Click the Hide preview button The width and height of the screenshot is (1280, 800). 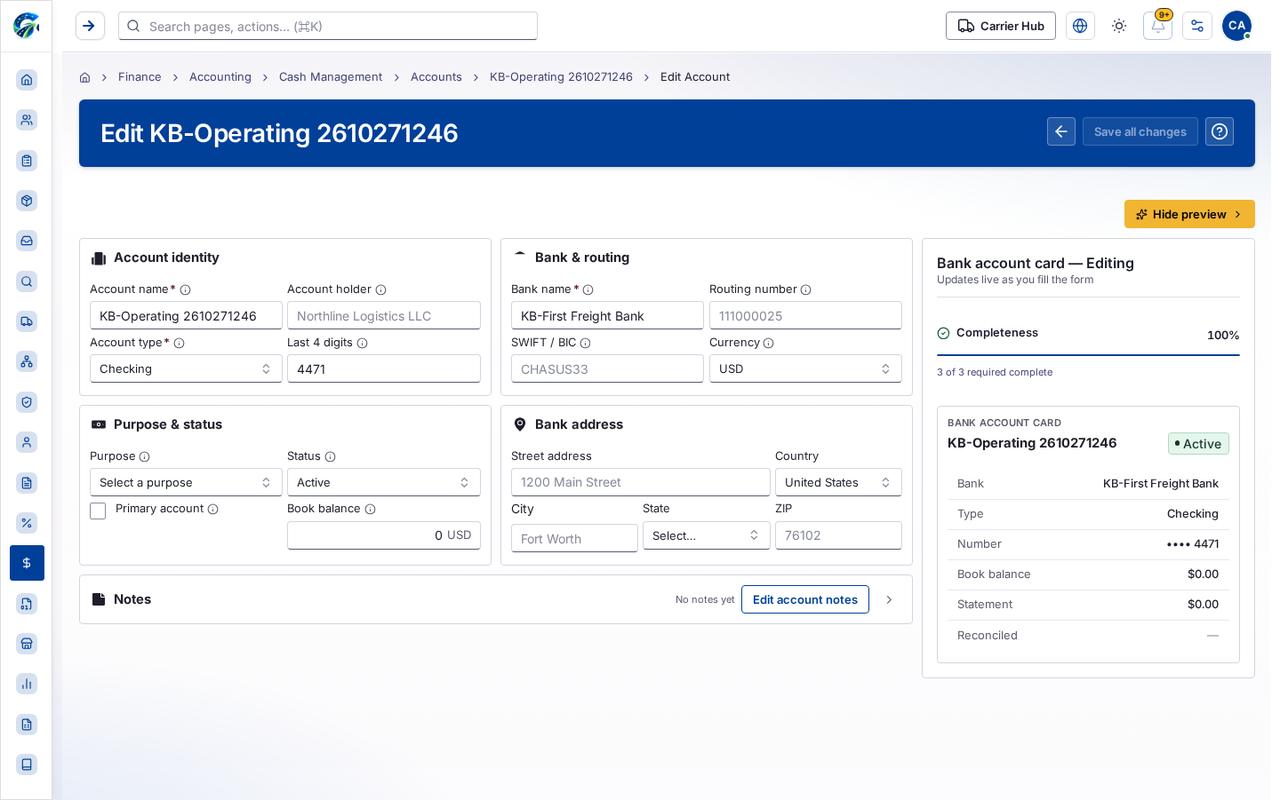click(x=1189, y=214)
